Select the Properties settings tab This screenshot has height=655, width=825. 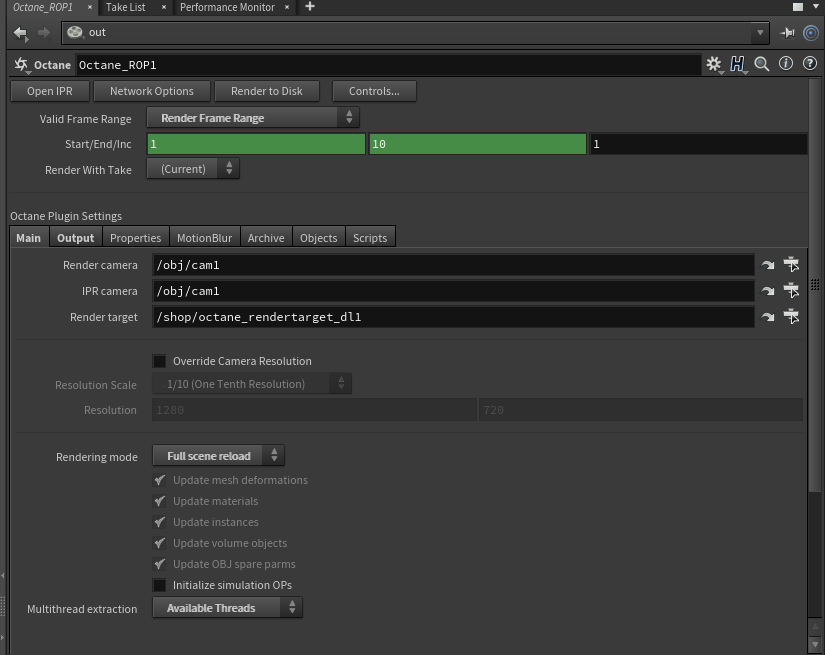(x=136, y=238)
